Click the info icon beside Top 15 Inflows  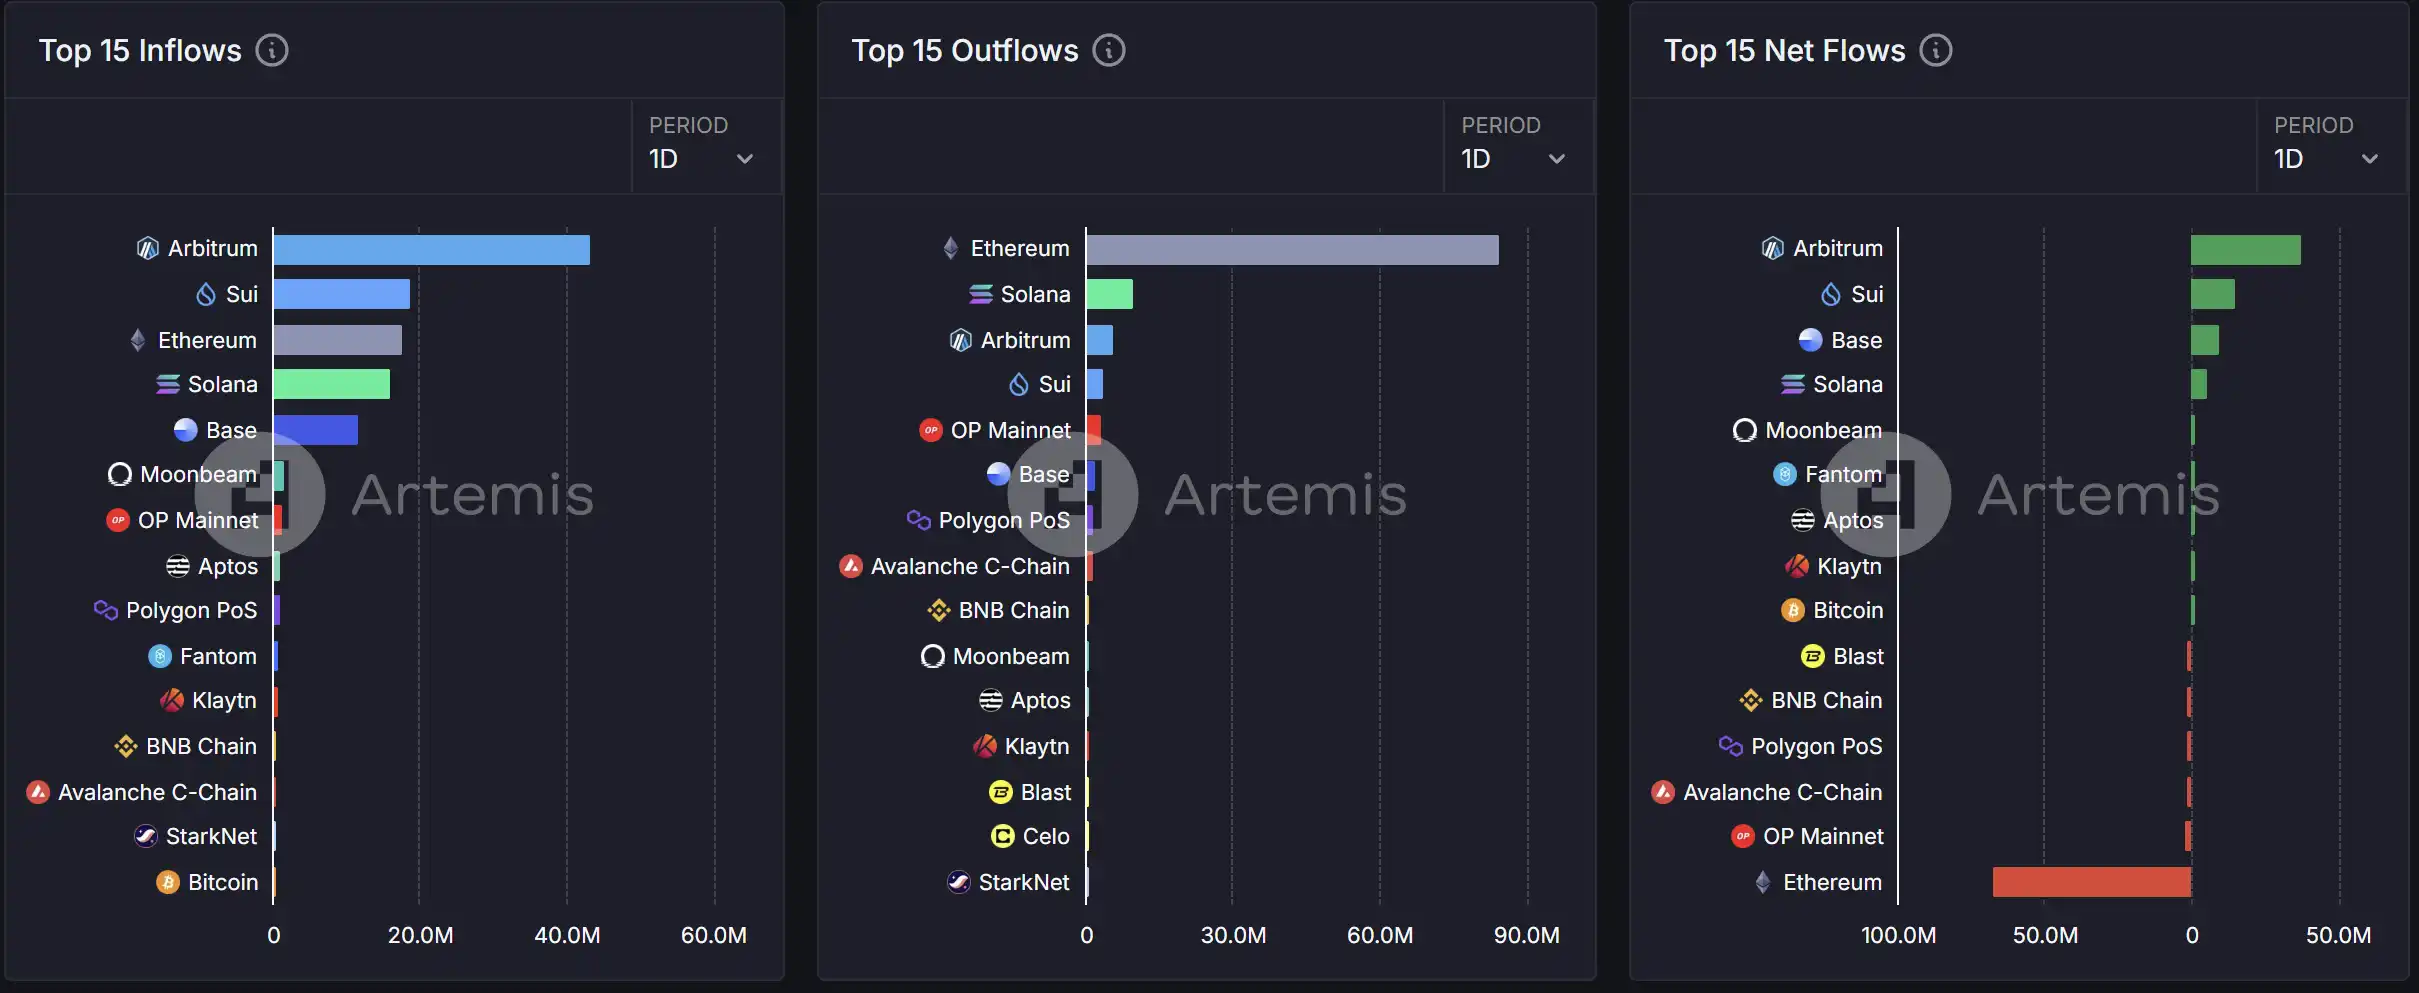coord(272,50)
